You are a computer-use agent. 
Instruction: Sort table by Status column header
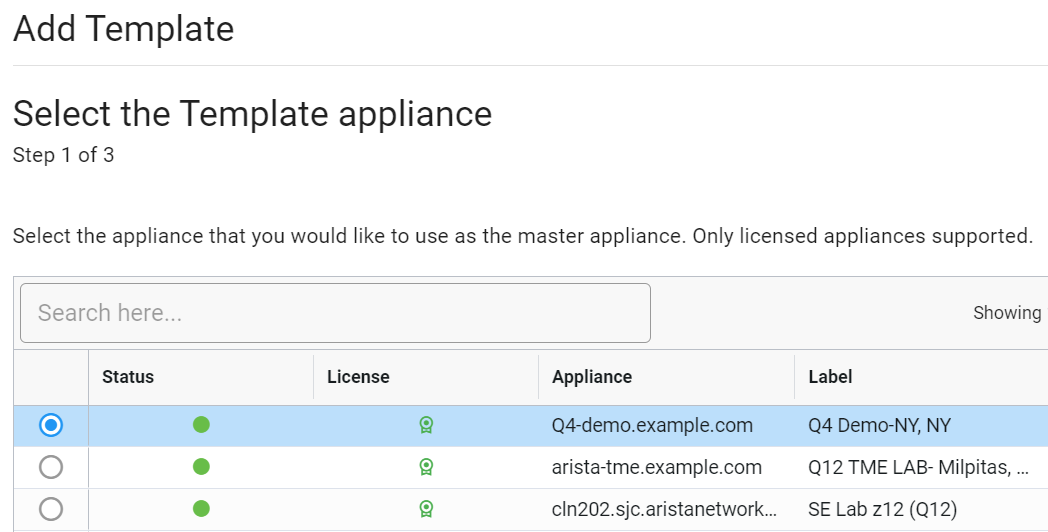click(x=128, y=377)
